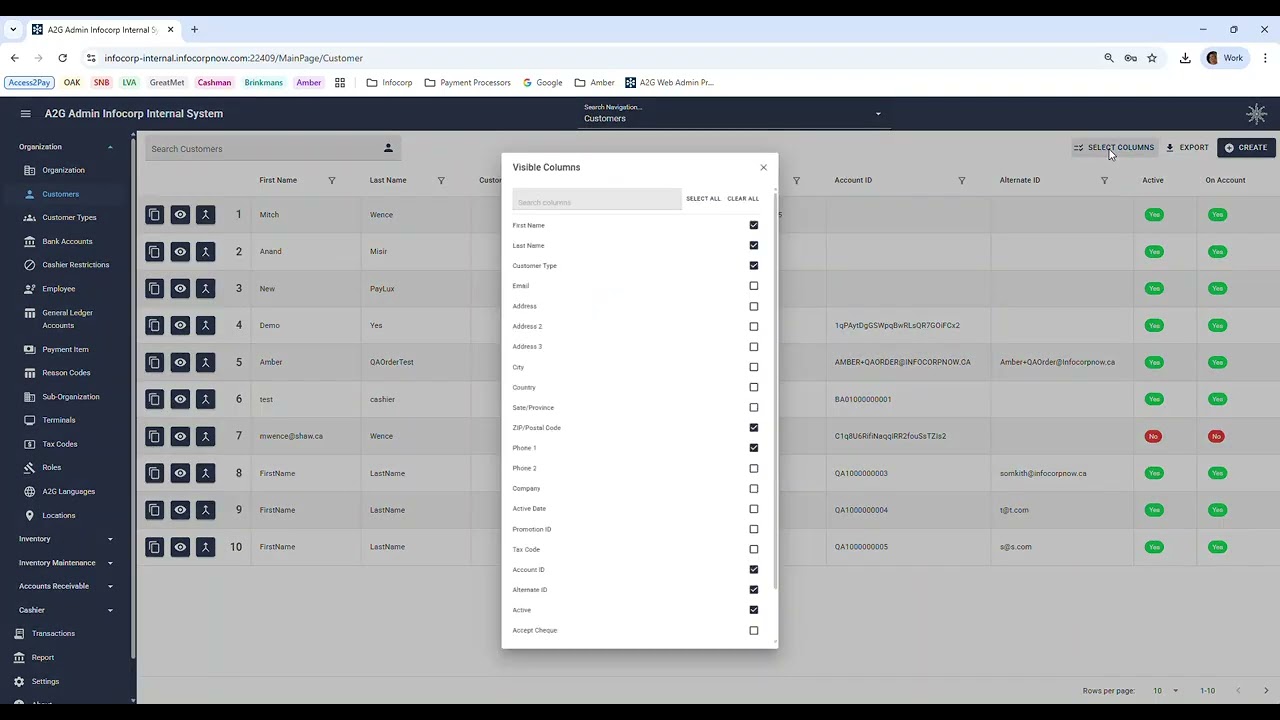The image size is (1280, 720).
Task: Click the Bank Accounts sidebar icon
Action: coord(30,241)
